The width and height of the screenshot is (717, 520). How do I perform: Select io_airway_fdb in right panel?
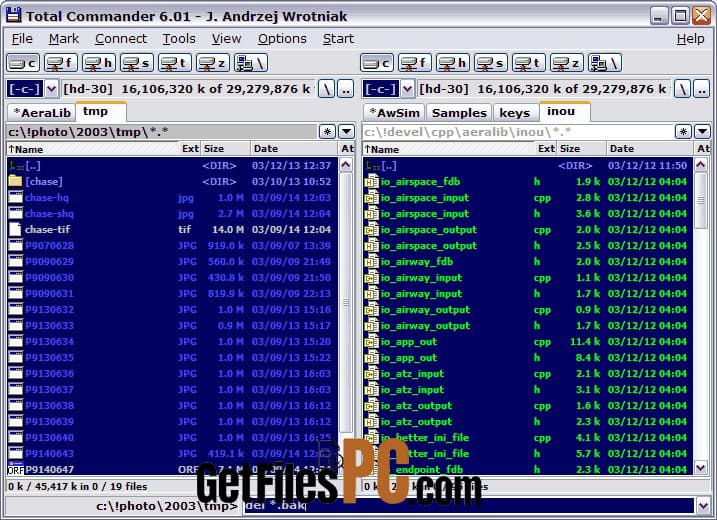528,262
